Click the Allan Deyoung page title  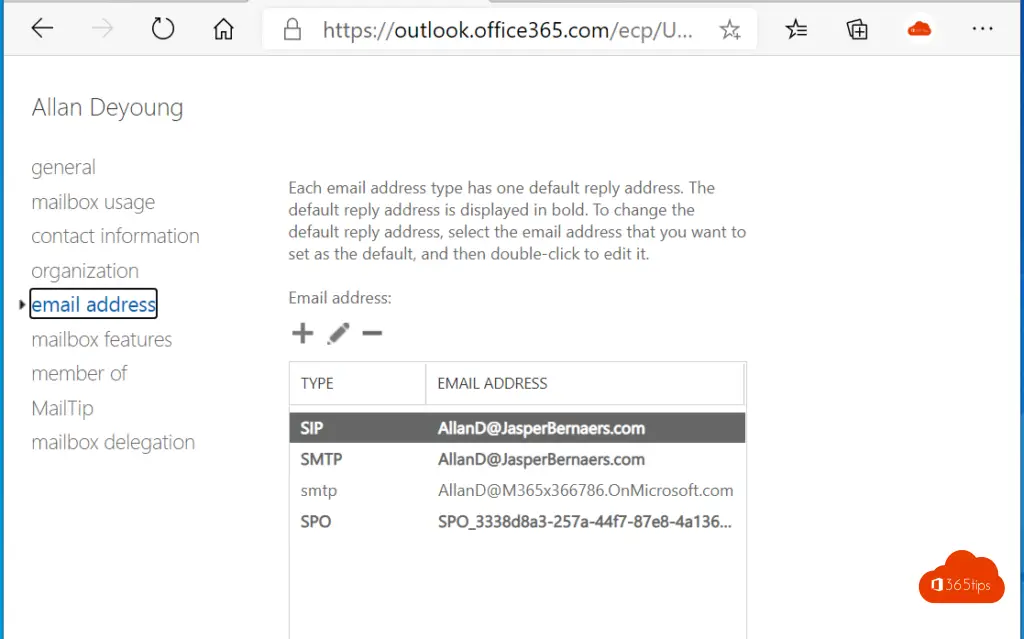click(108, 107)
